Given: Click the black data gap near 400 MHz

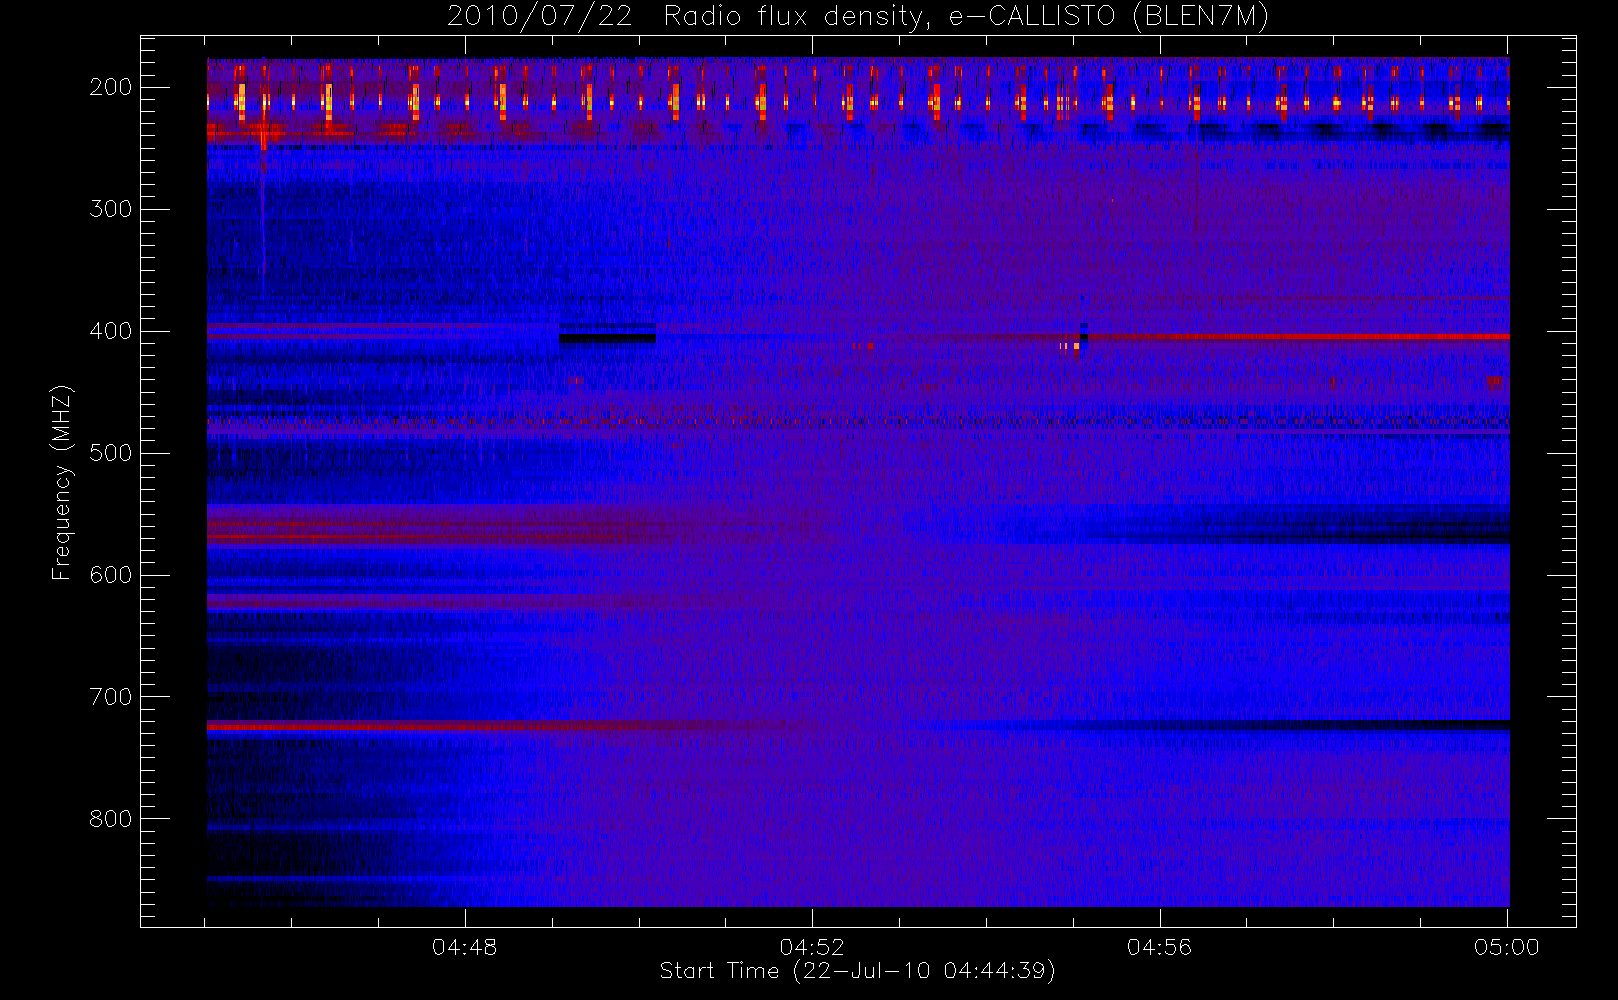Looking at the screenshot, I should point(608,337).
